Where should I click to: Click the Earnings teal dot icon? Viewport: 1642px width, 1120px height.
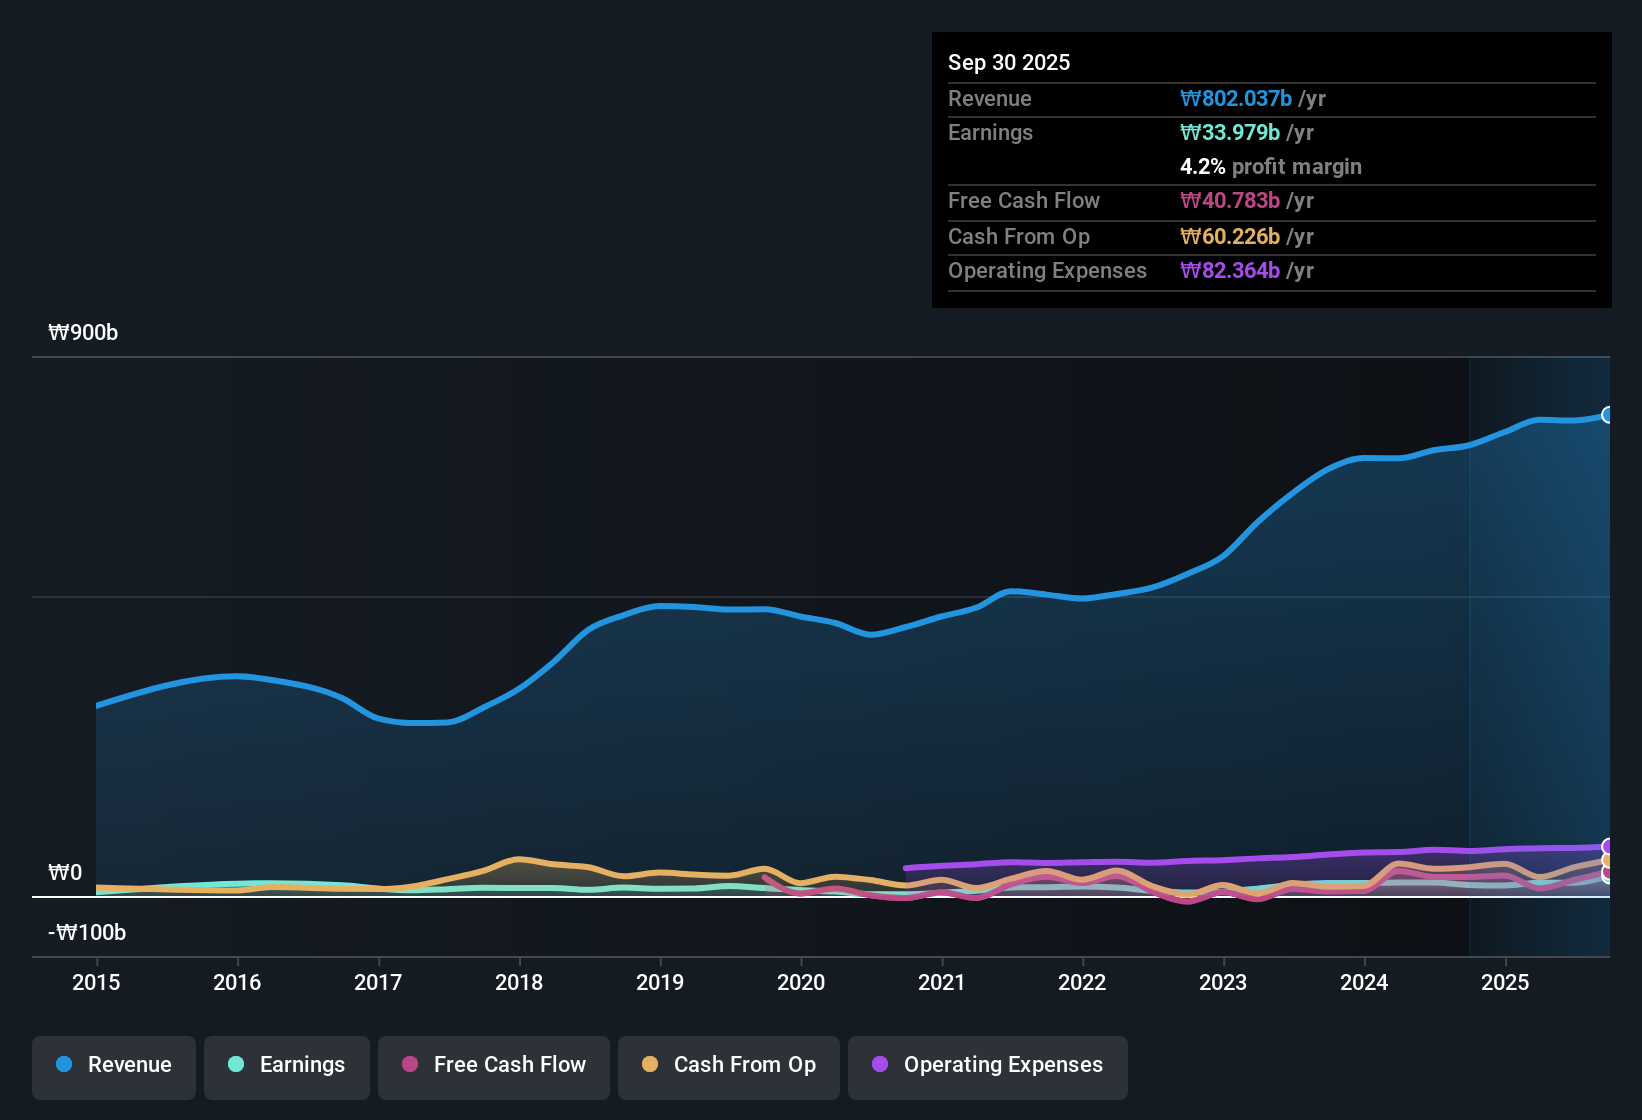click(x=236, y=1065)
